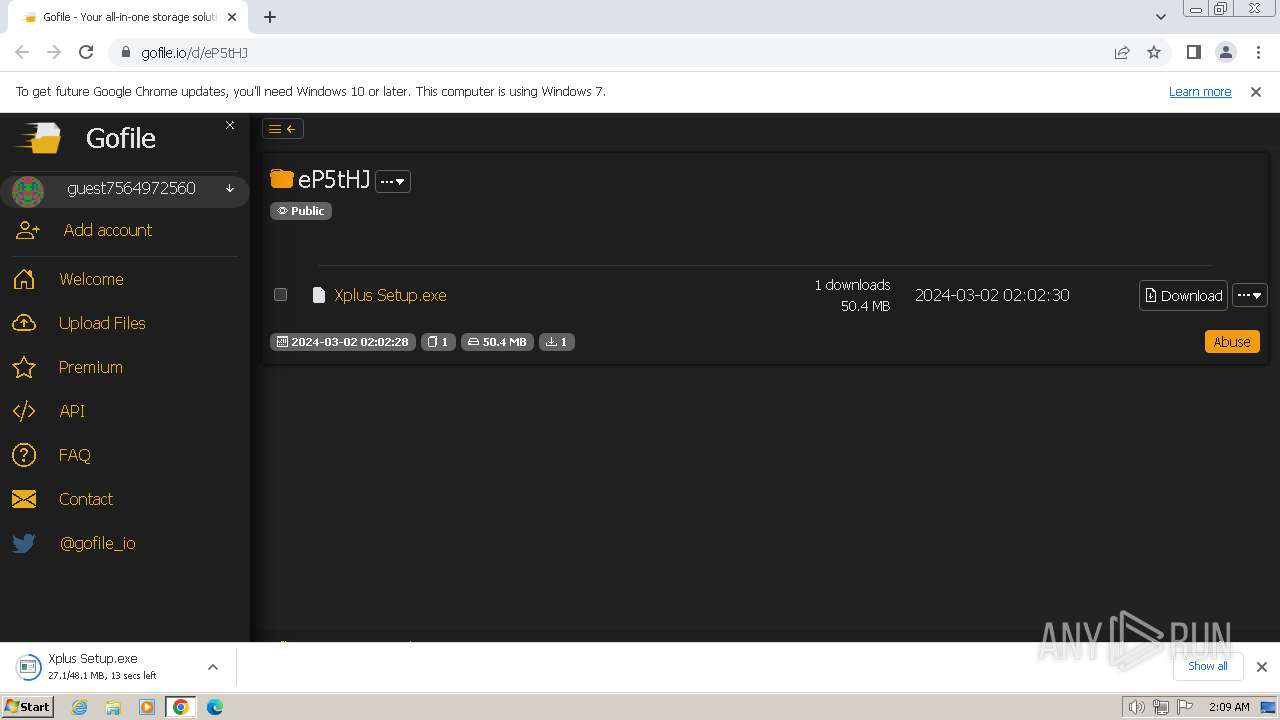Launch Internet Explorer from taskbar
1280x720 pixels.
click(80, 707)
